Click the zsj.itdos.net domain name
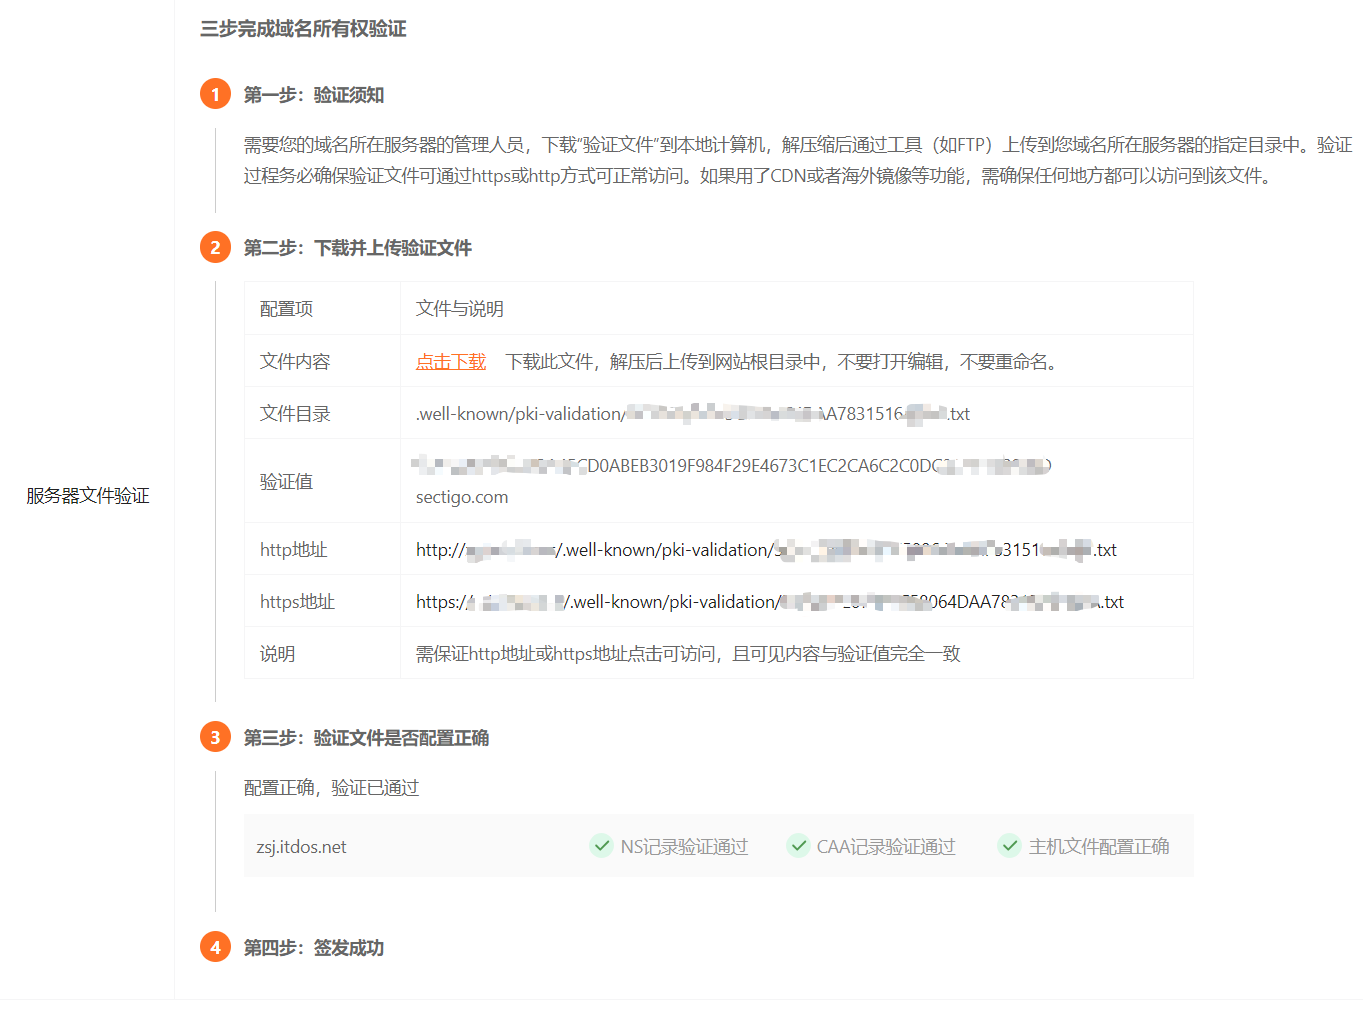The width and height of the screenshot is (1363, 1017). click(x=301, y=847)
